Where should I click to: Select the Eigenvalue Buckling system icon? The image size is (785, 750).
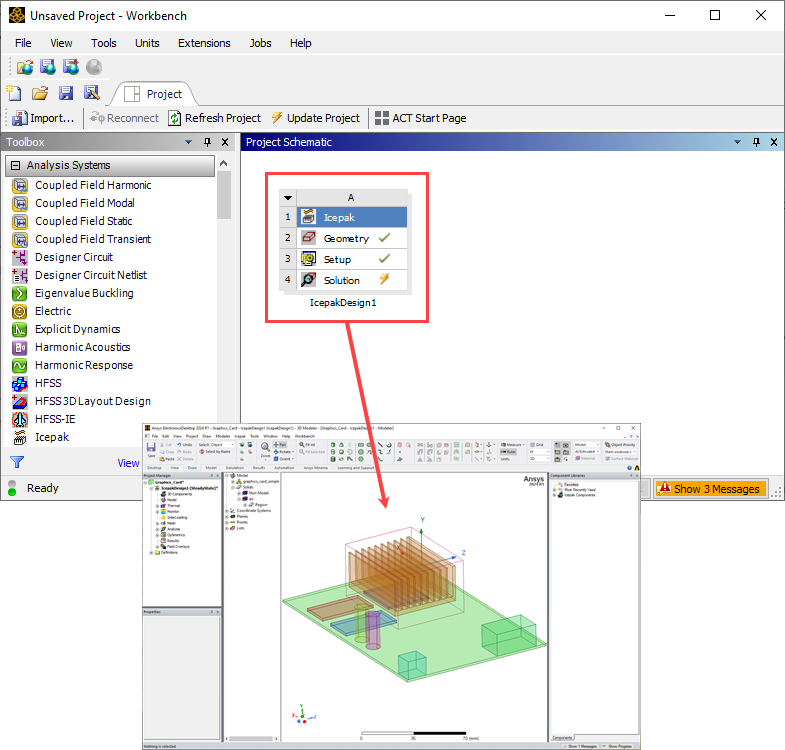coord(20,293)
